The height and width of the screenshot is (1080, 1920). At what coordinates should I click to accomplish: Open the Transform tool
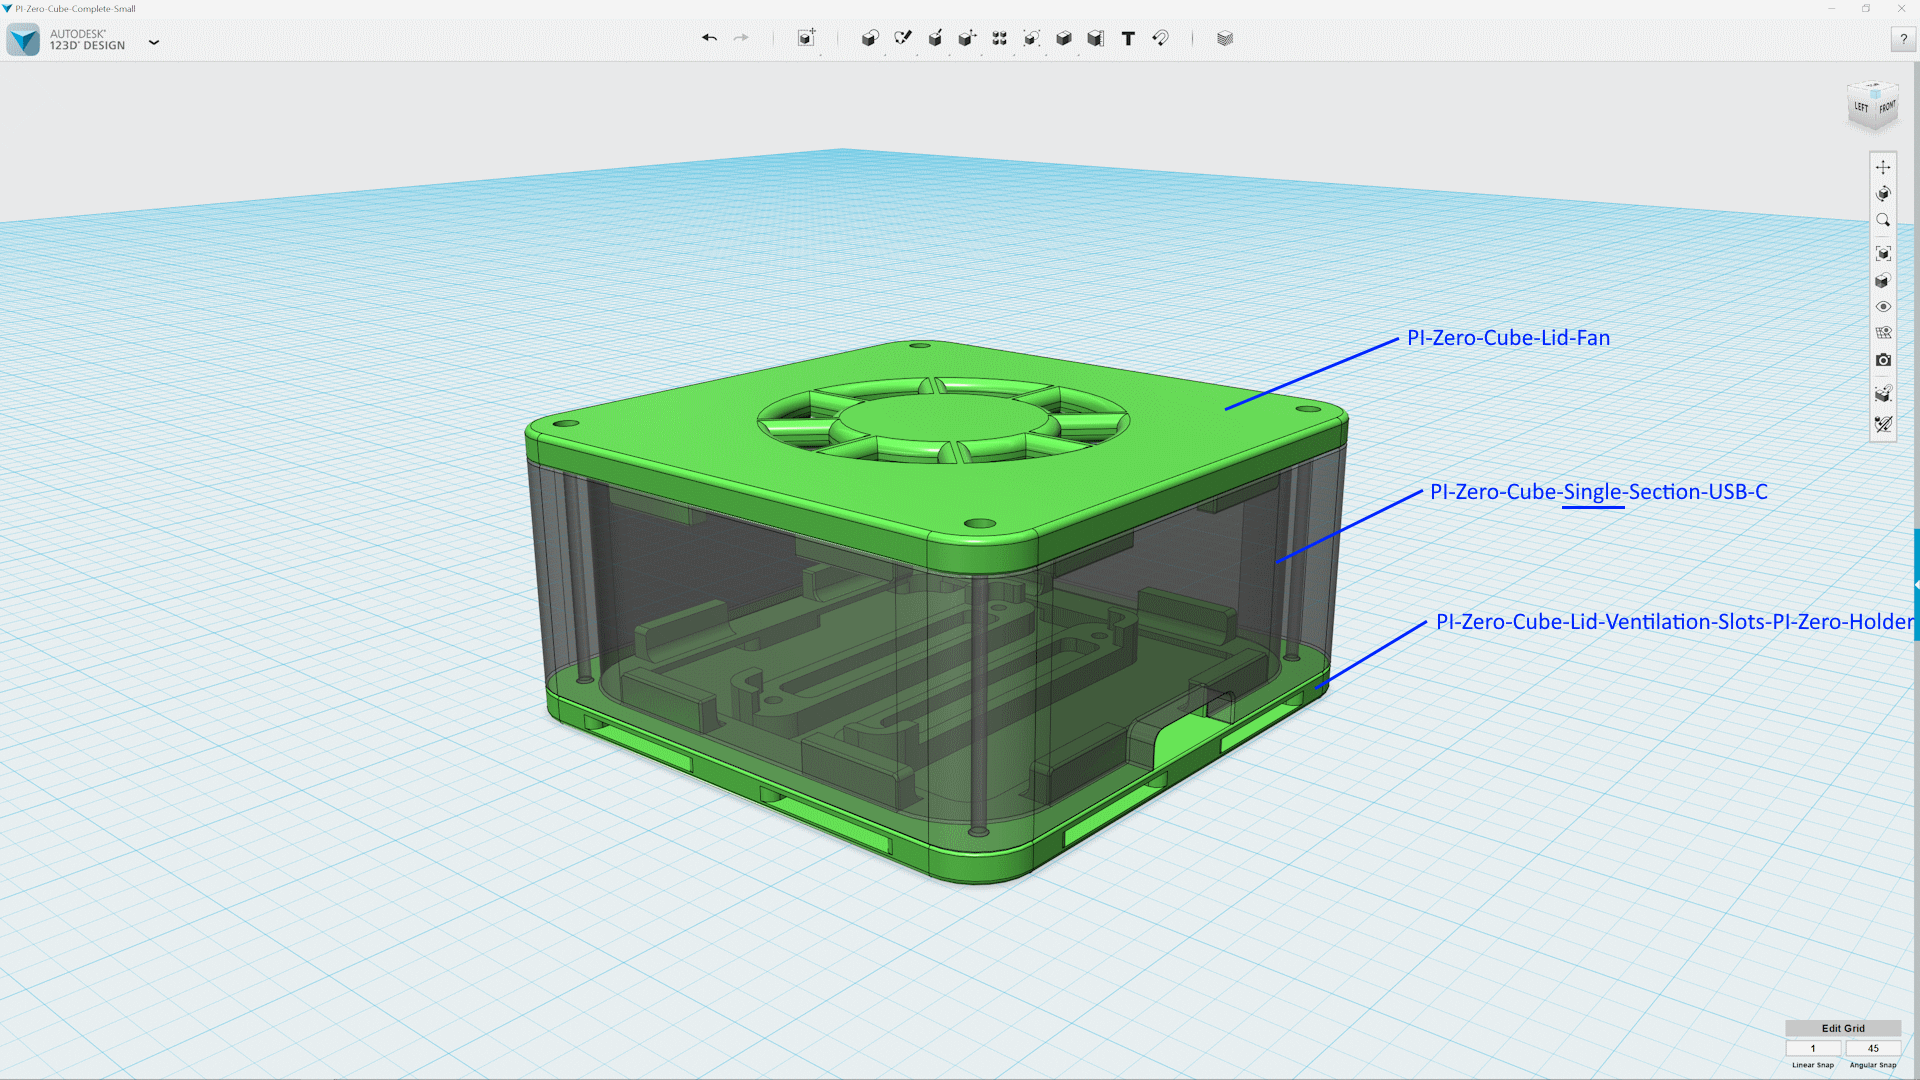(806, 38)
